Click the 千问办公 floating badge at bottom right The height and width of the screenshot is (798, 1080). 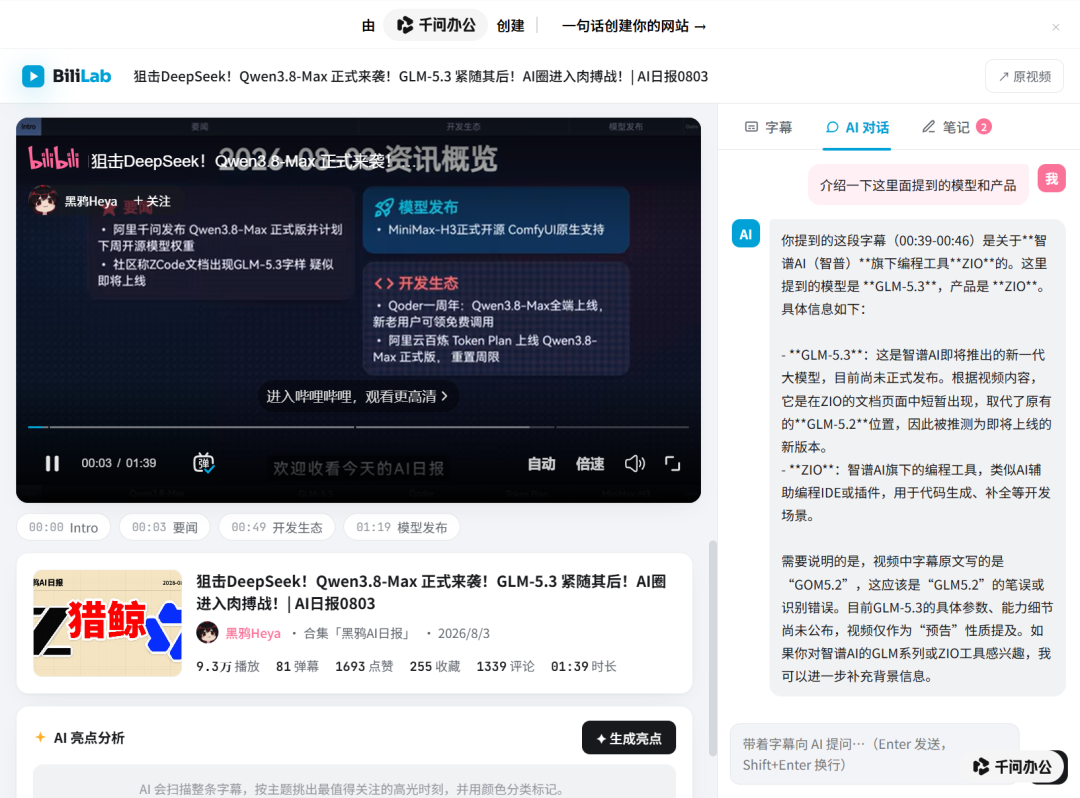point(1015,766)
